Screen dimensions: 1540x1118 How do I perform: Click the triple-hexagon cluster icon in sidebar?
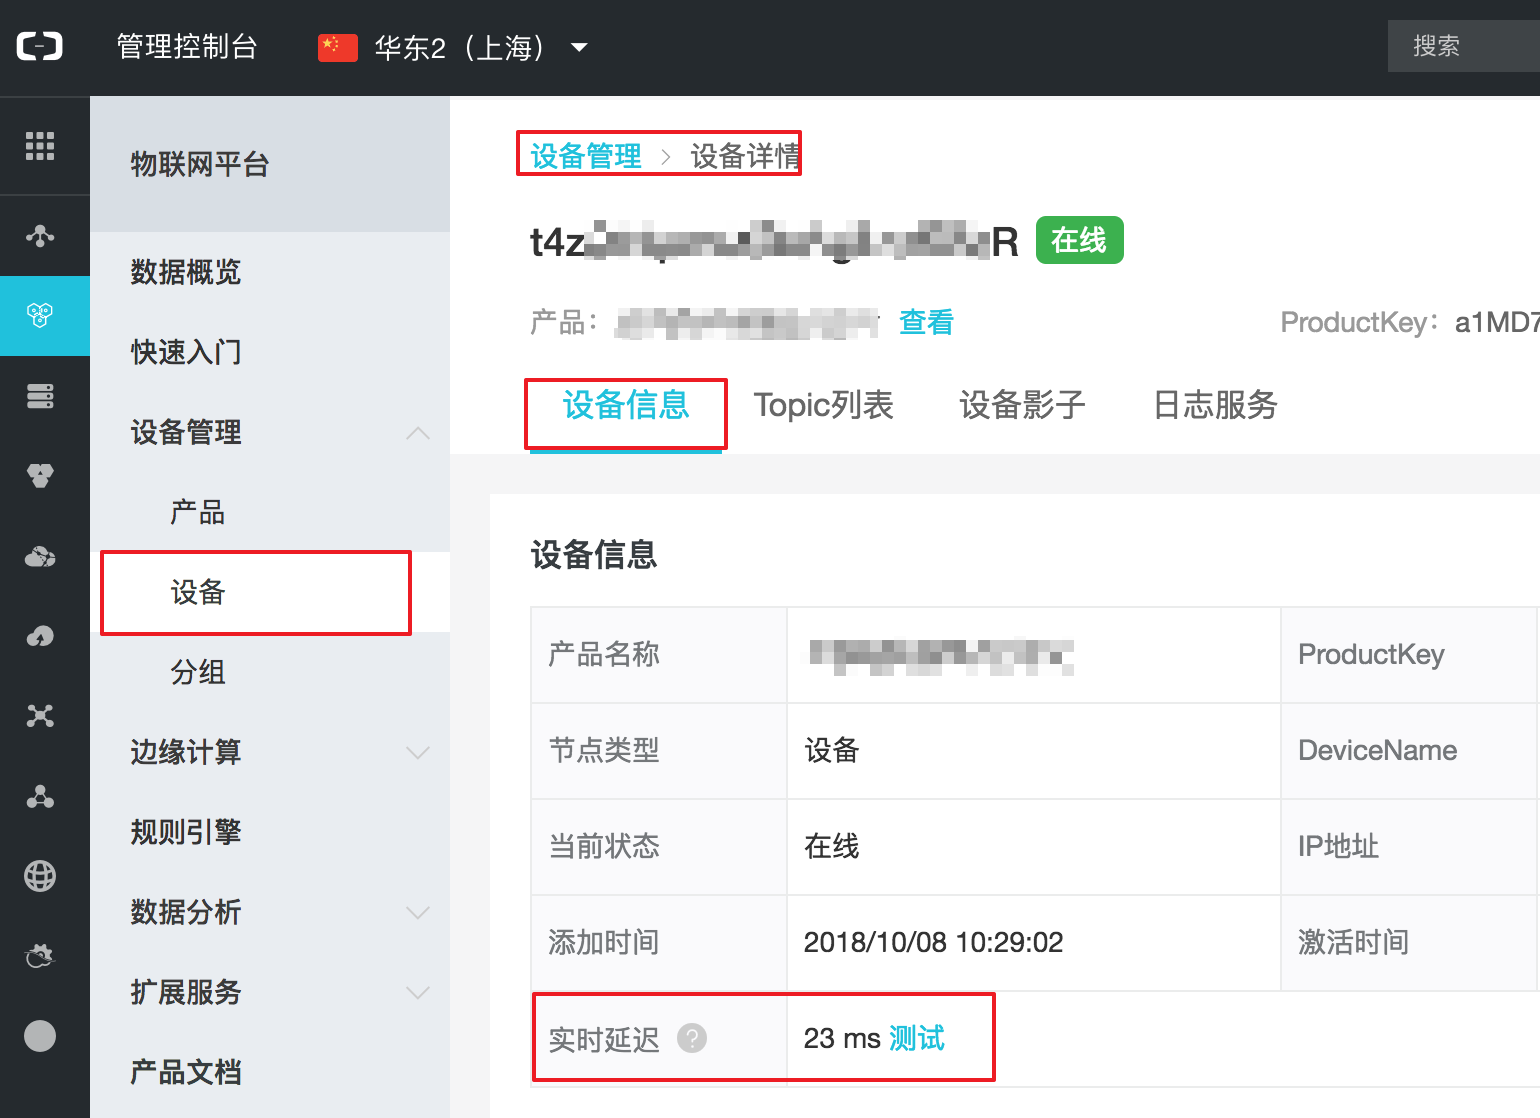click(x=40, y=476)
